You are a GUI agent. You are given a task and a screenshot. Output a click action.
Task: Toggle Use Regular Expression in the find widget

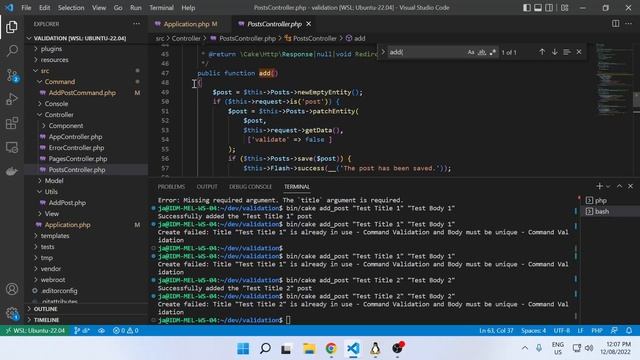point(493,52)
